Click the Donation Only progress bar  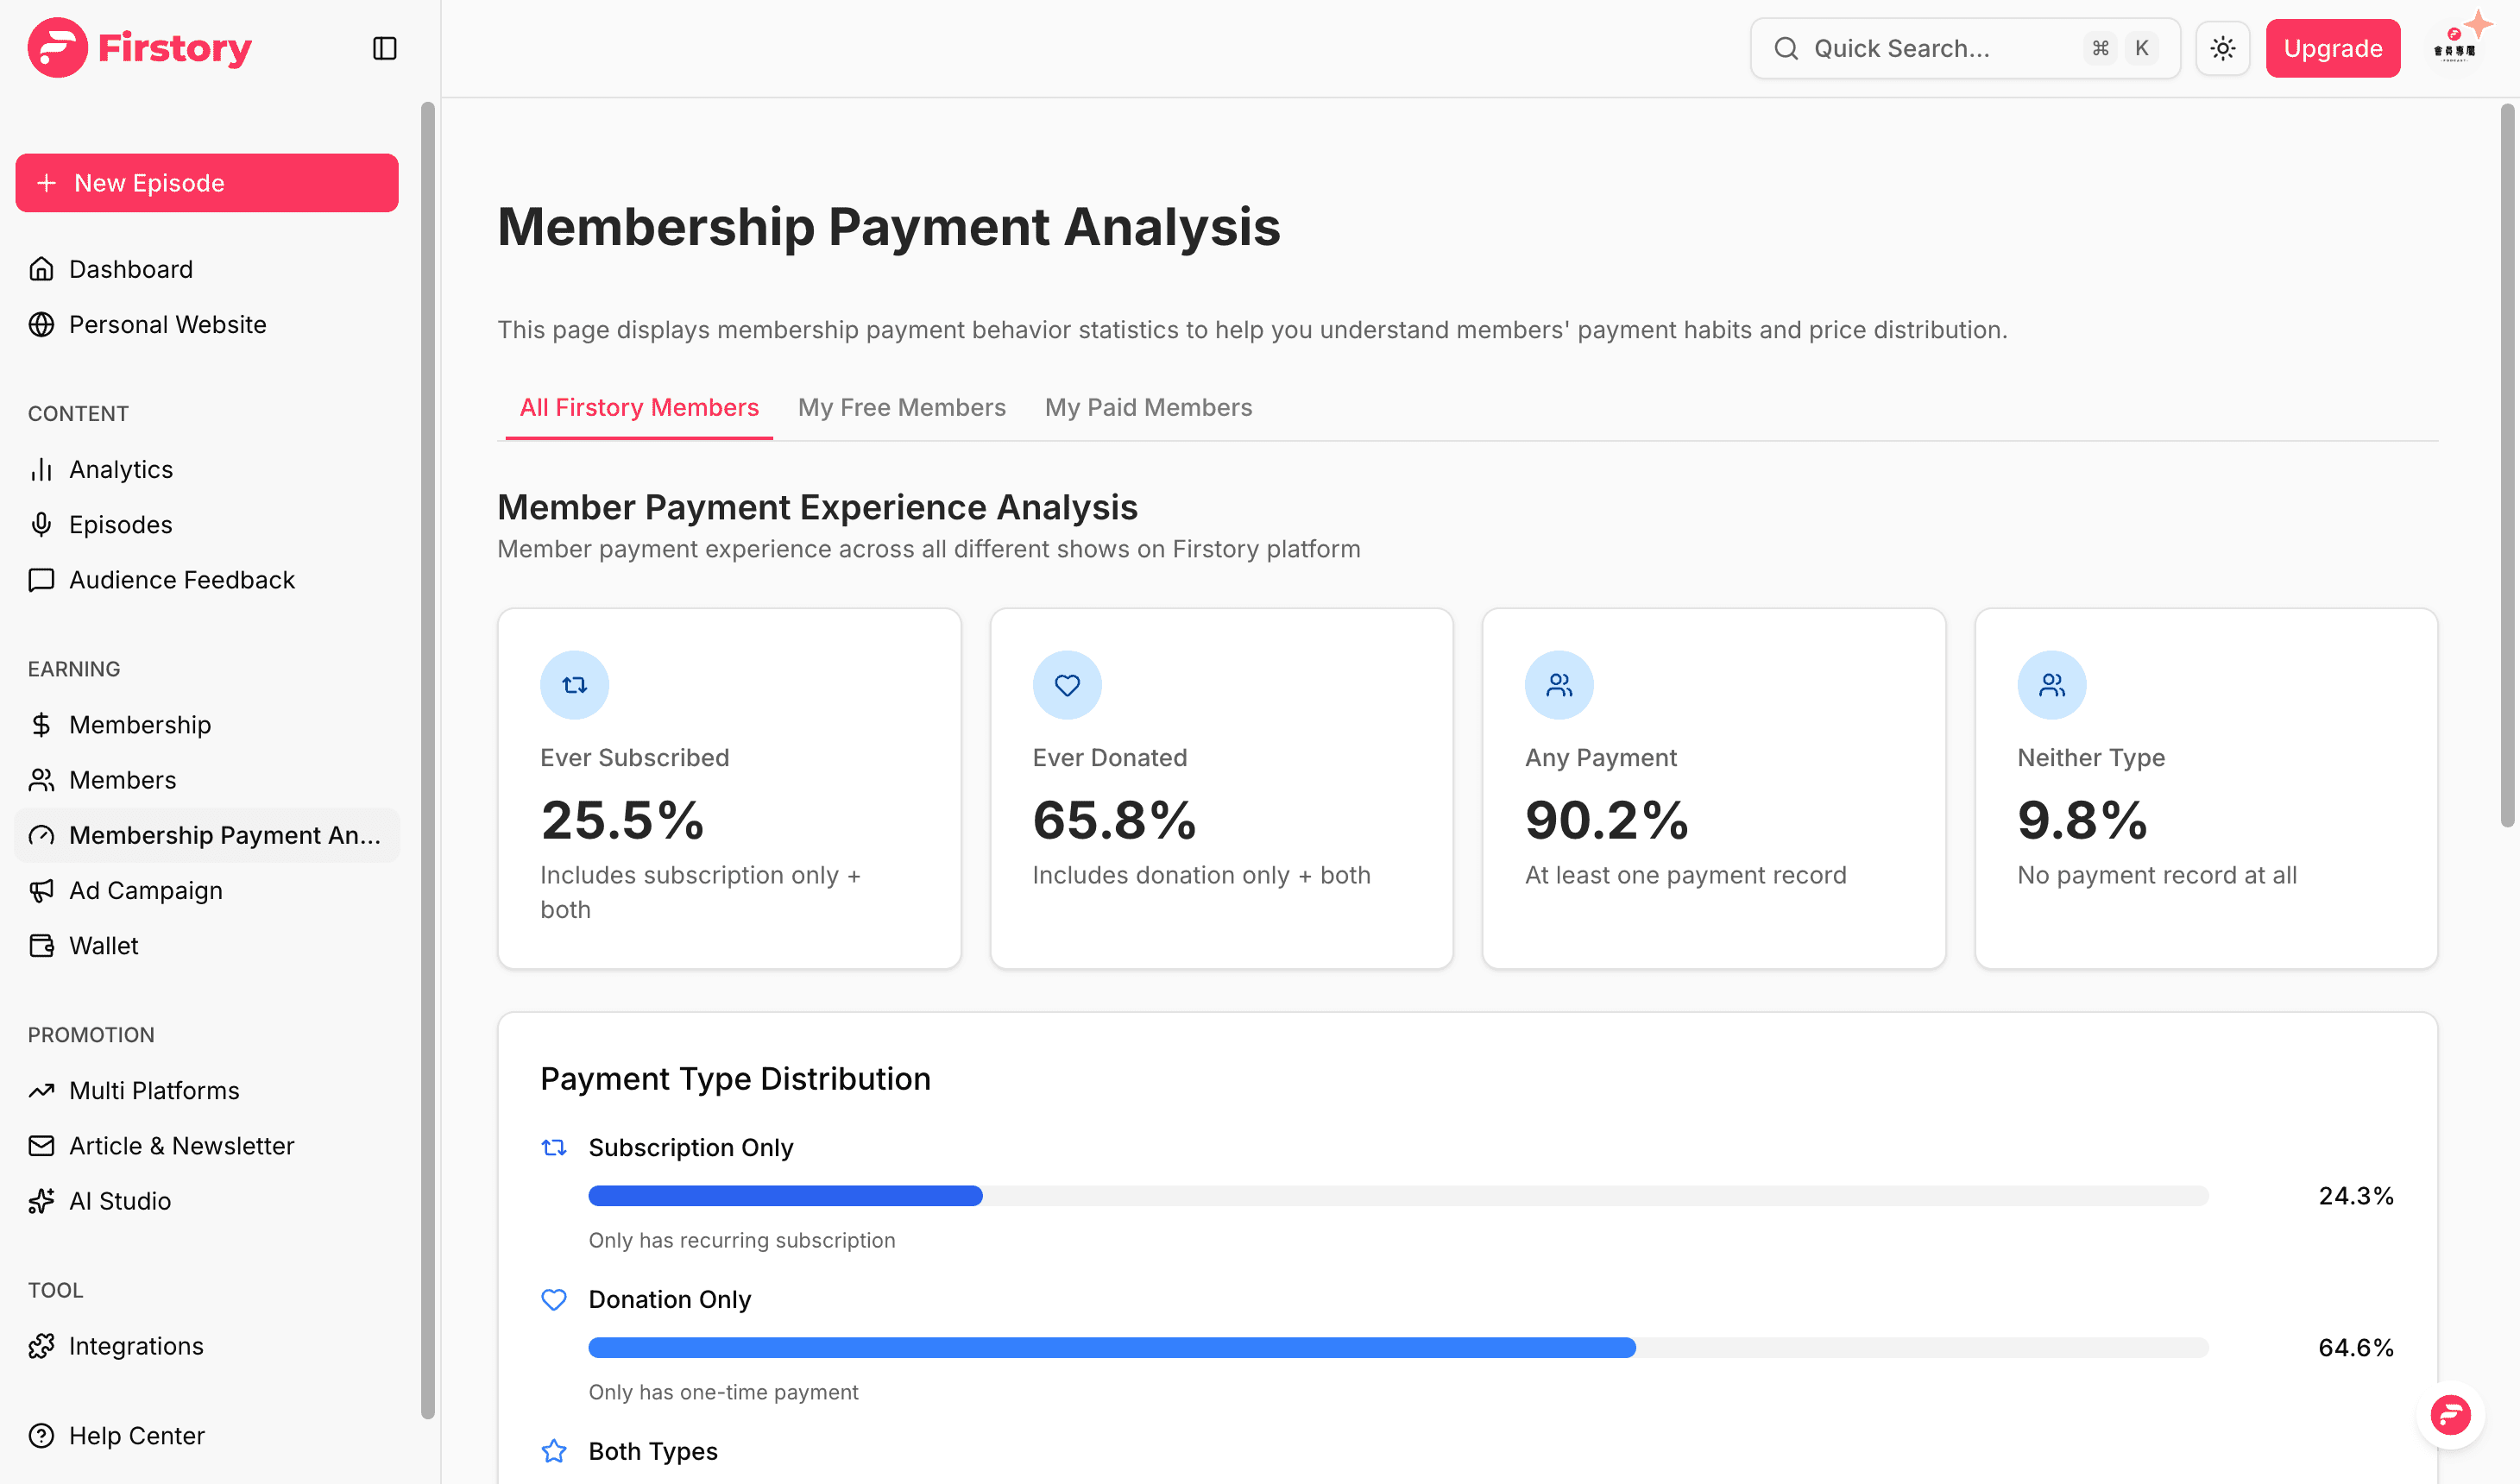tap(1398, 1348)
